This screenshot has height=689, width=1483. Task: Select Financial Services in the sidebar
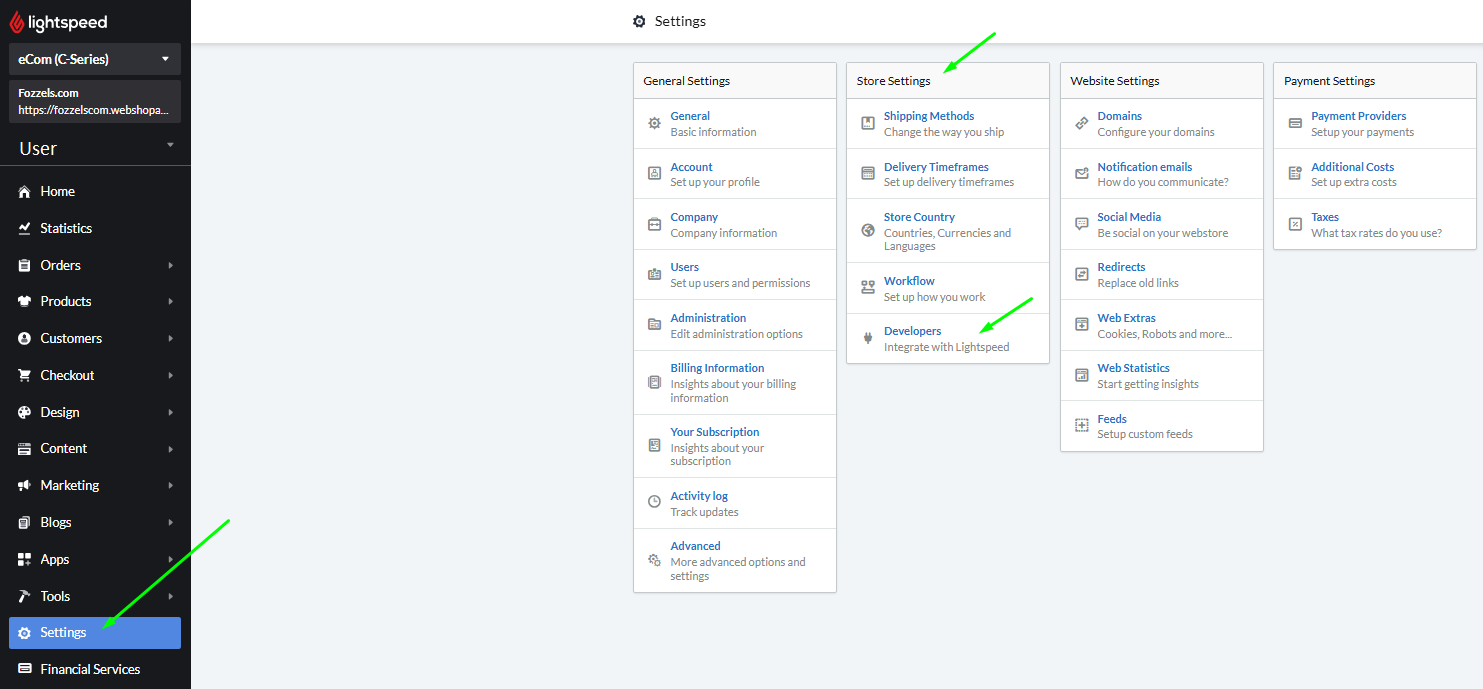(90, 669)
